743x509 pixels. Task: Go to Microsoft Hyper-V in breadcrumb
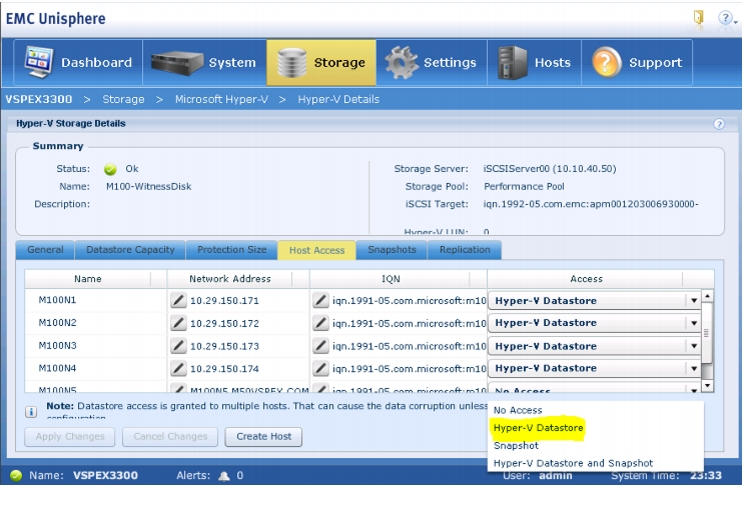pyautogui.click(x=221, y=100)
